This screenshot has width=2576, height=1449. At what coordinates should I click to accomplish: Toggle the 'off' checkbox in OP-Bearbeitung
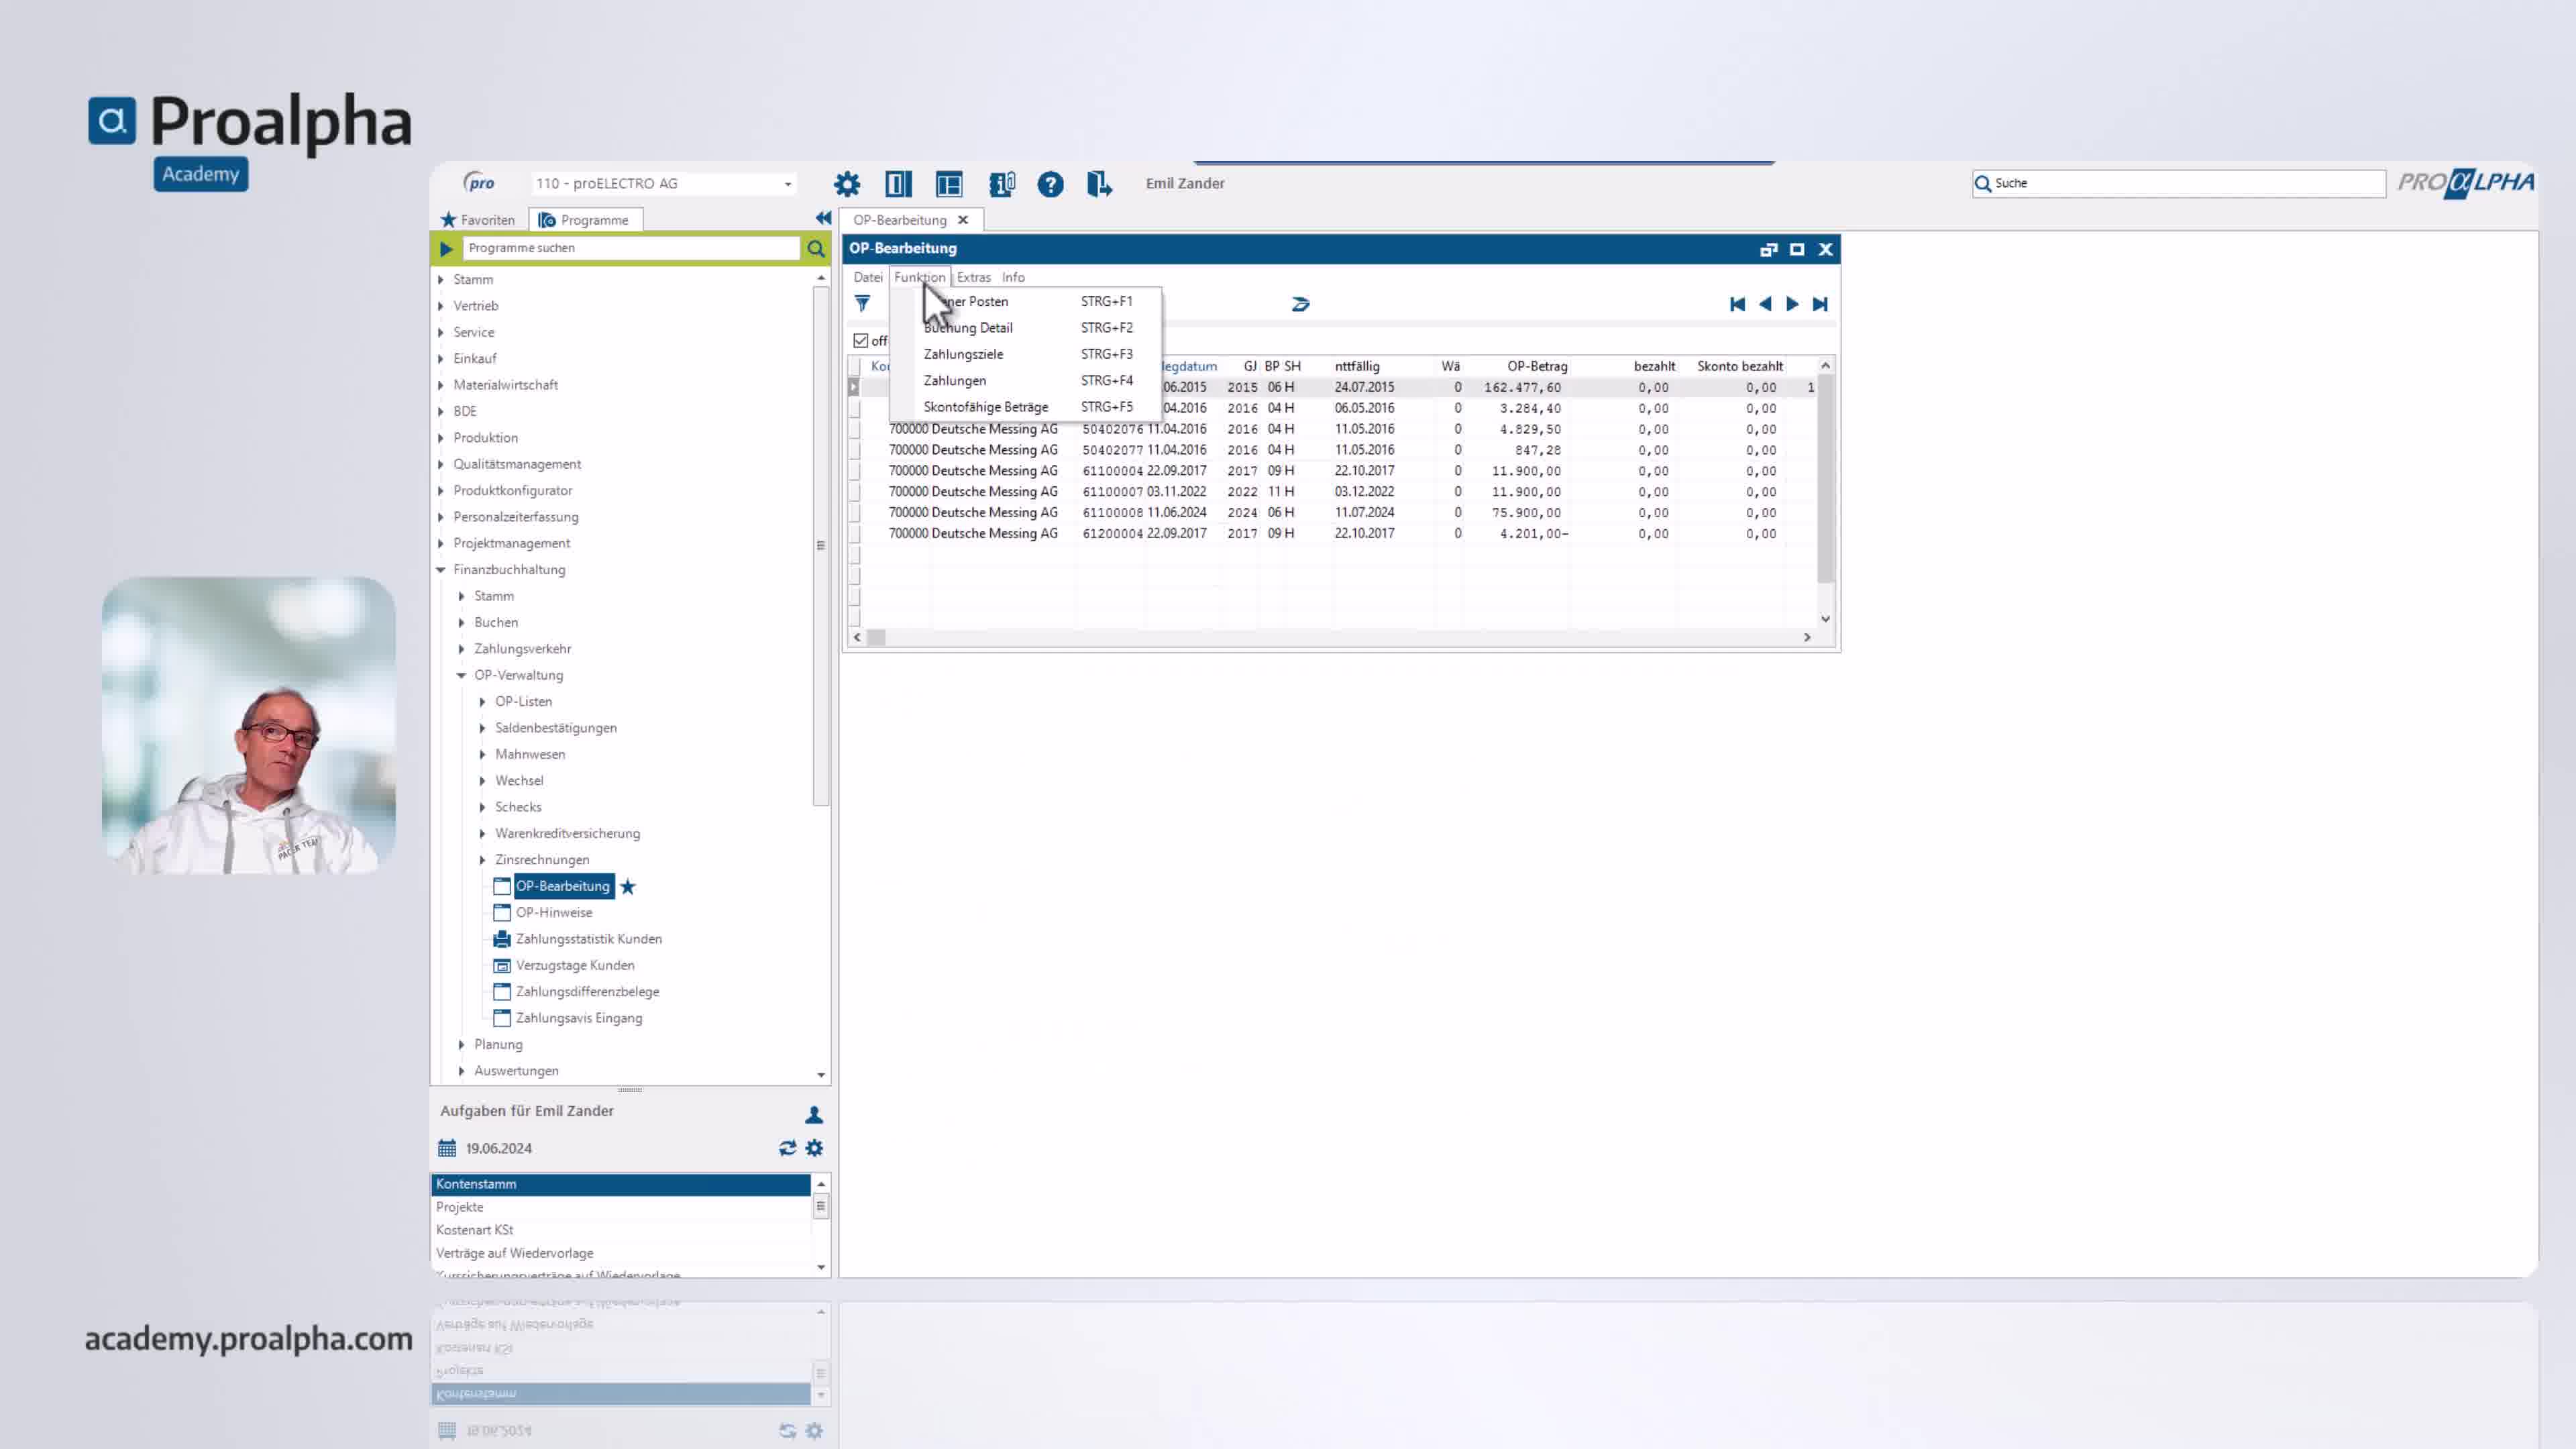[x=861, y=341]
